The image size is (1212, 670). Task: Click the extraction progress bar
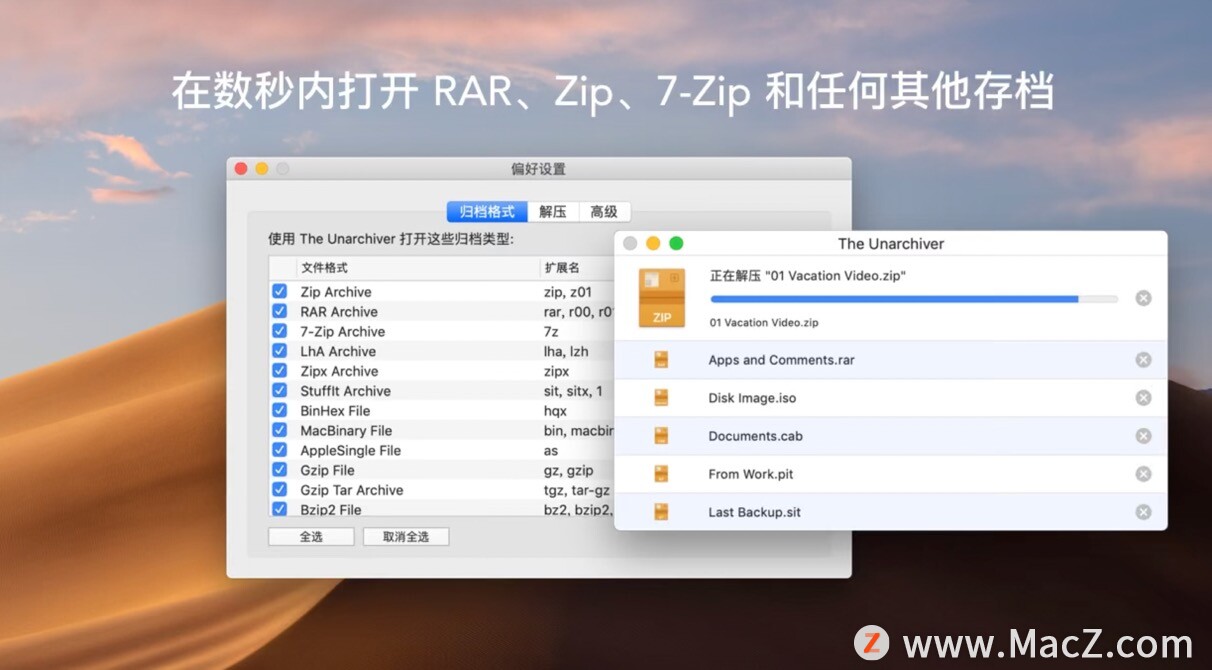[x=914, y=298]
